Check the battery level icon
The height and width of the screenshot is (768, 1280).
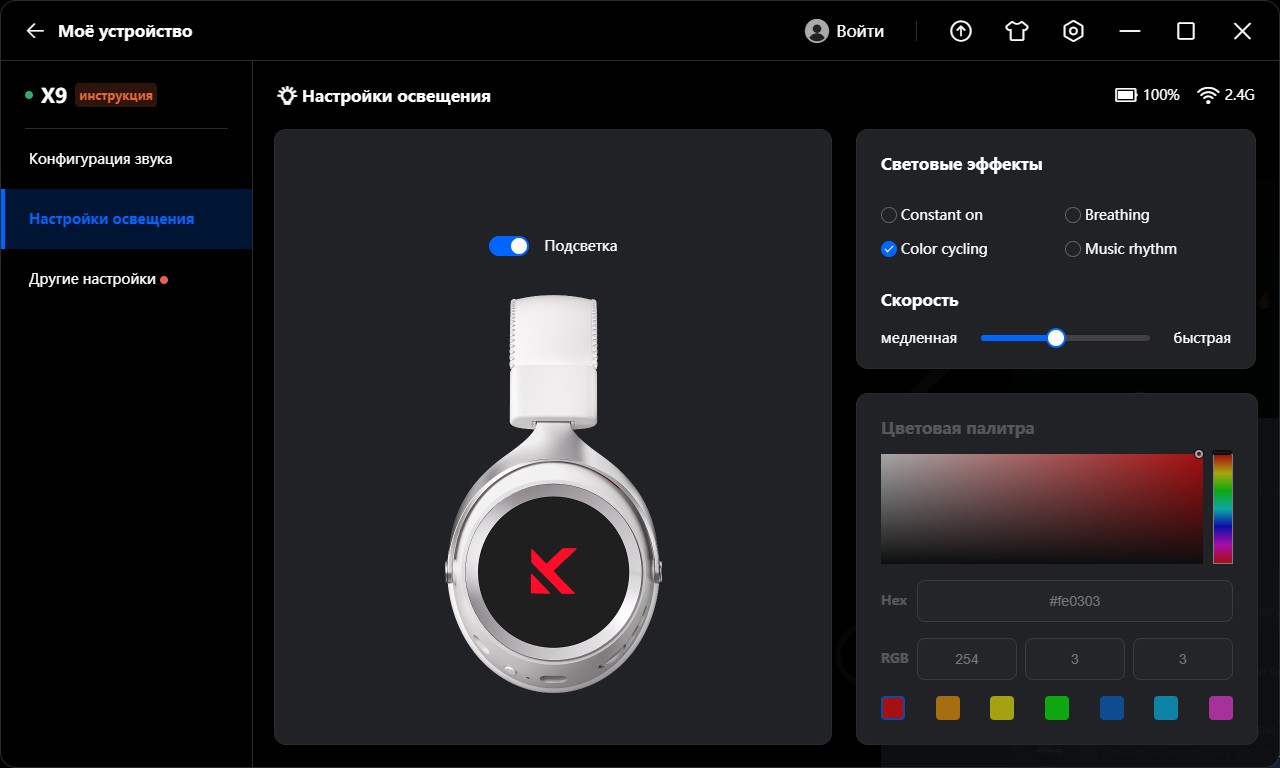click(1126, 95)
